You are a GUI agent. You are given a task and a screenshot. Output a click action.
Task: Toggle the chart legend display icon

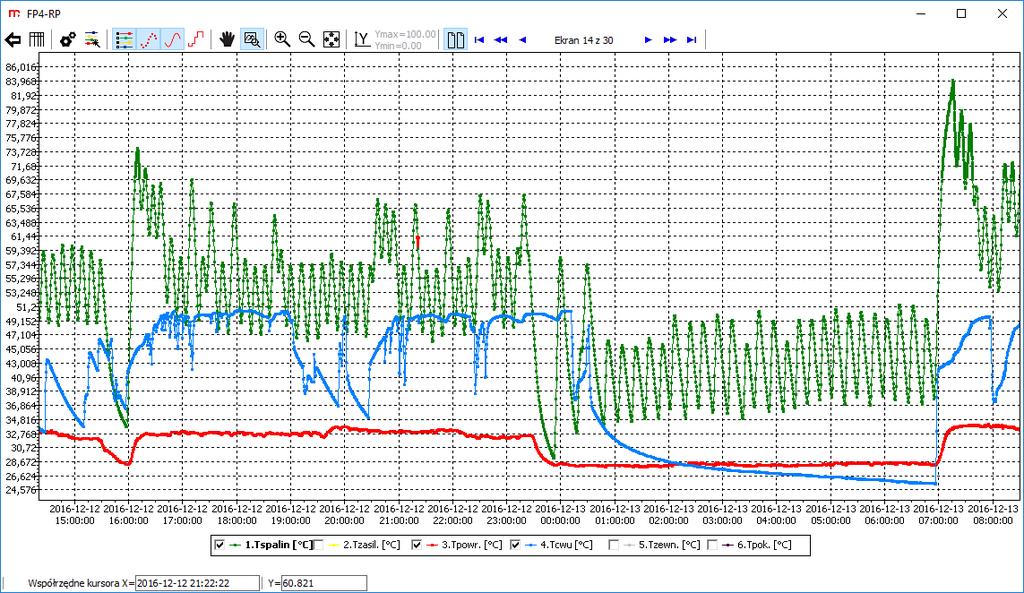click(124, 40)
